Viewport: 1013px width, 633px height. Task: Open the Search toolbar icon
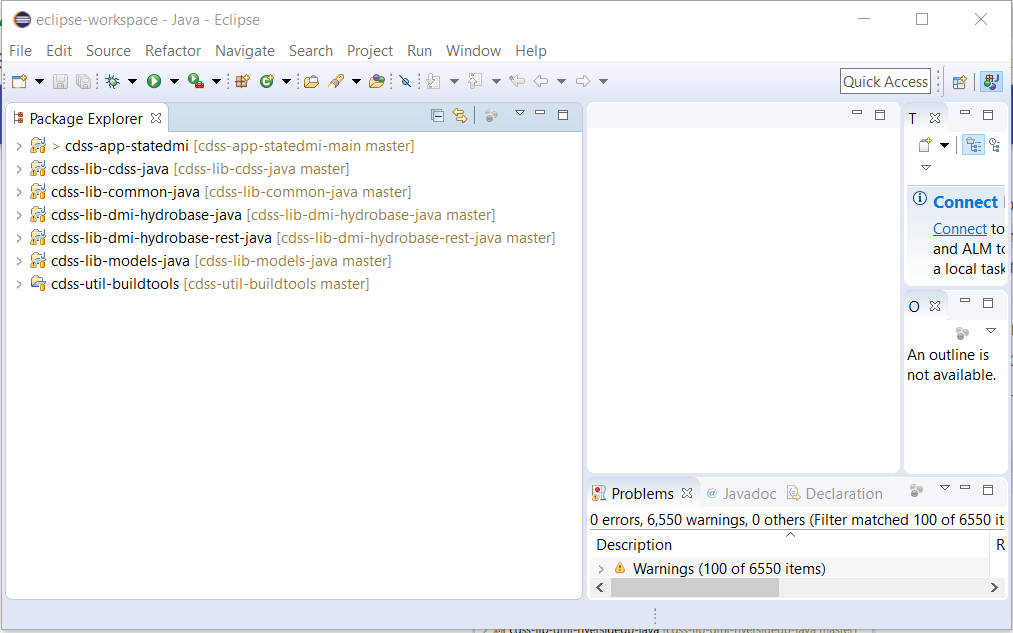tap(338, 81)
